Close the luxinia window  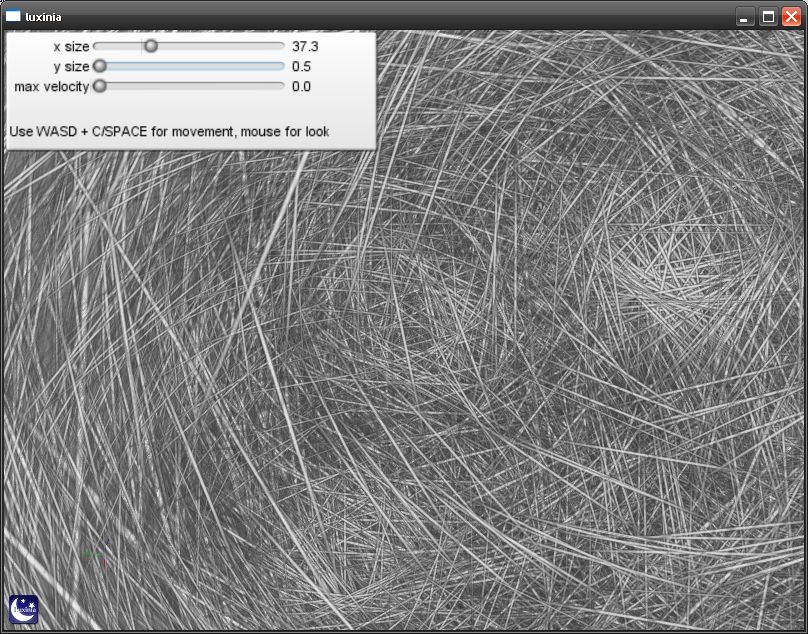pyautogui.click(x=791, y=16)
